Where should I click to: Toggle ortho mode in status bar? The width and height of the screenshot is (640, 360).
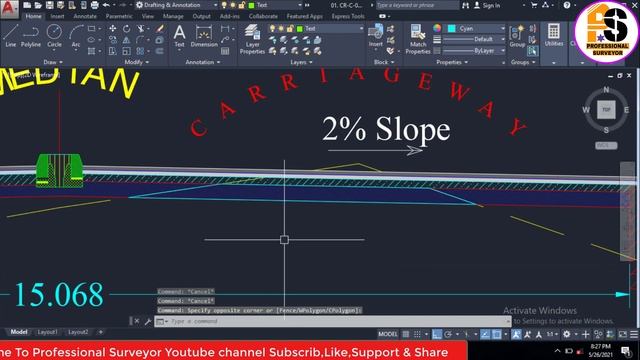pos(437,334)
